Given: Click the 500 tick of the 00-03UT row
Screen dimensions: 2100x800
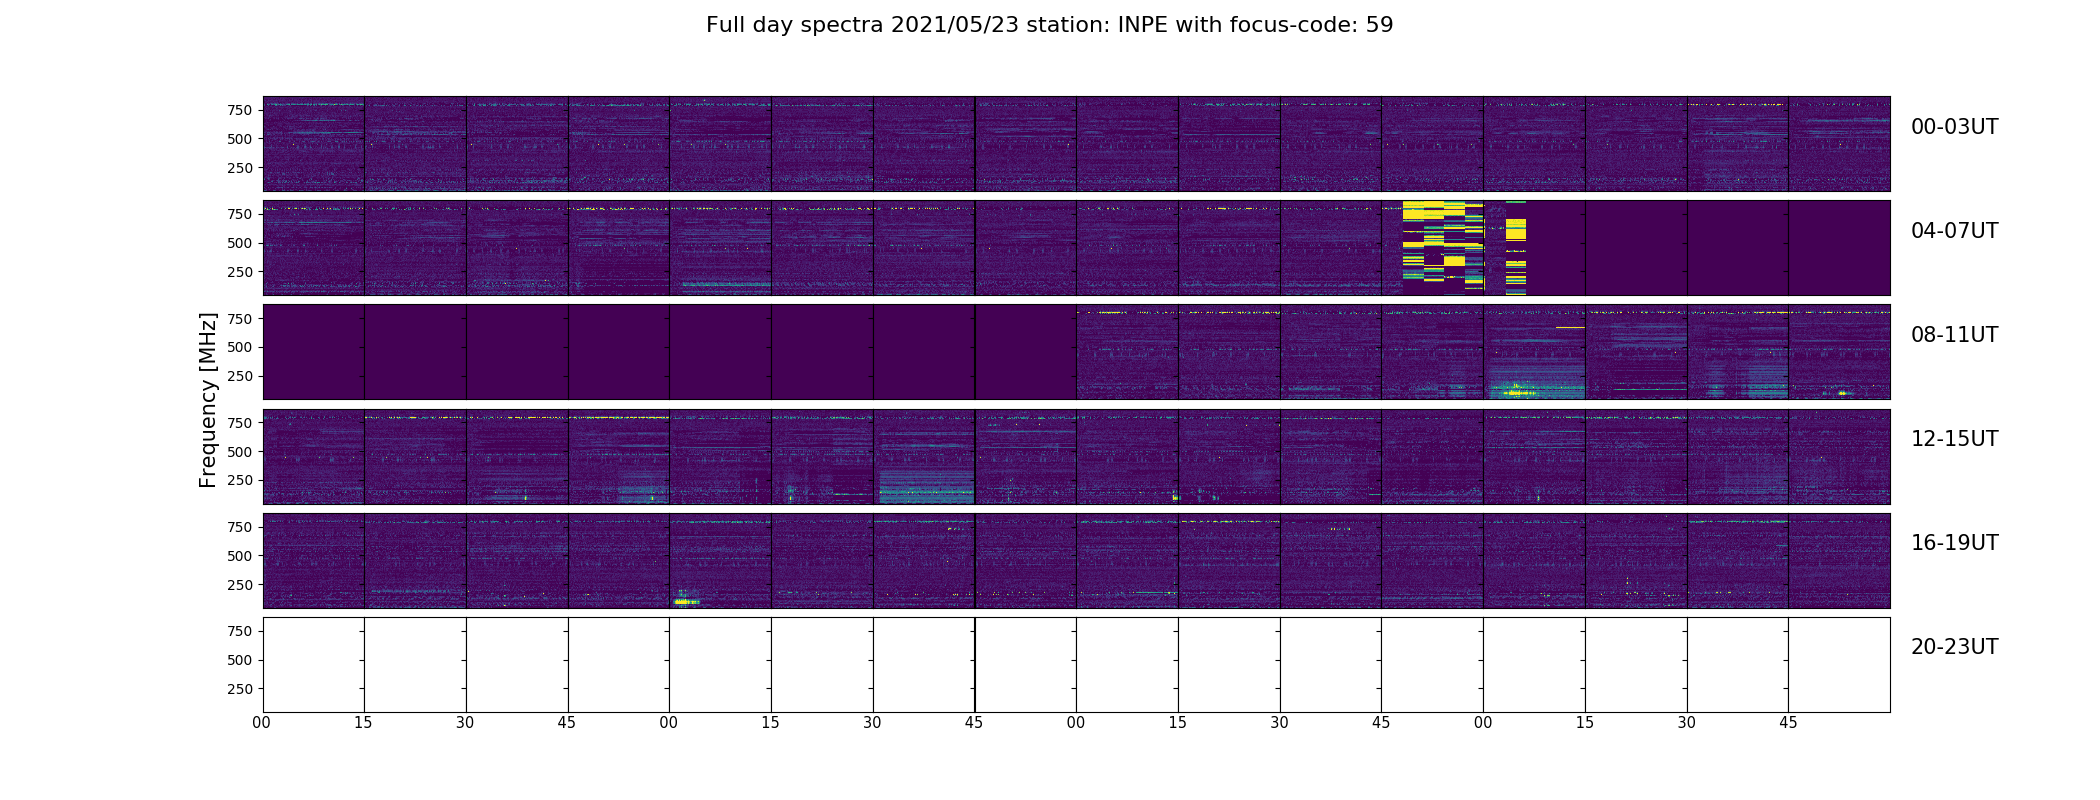Looking at the screenshot, I should tap(240, 139).
